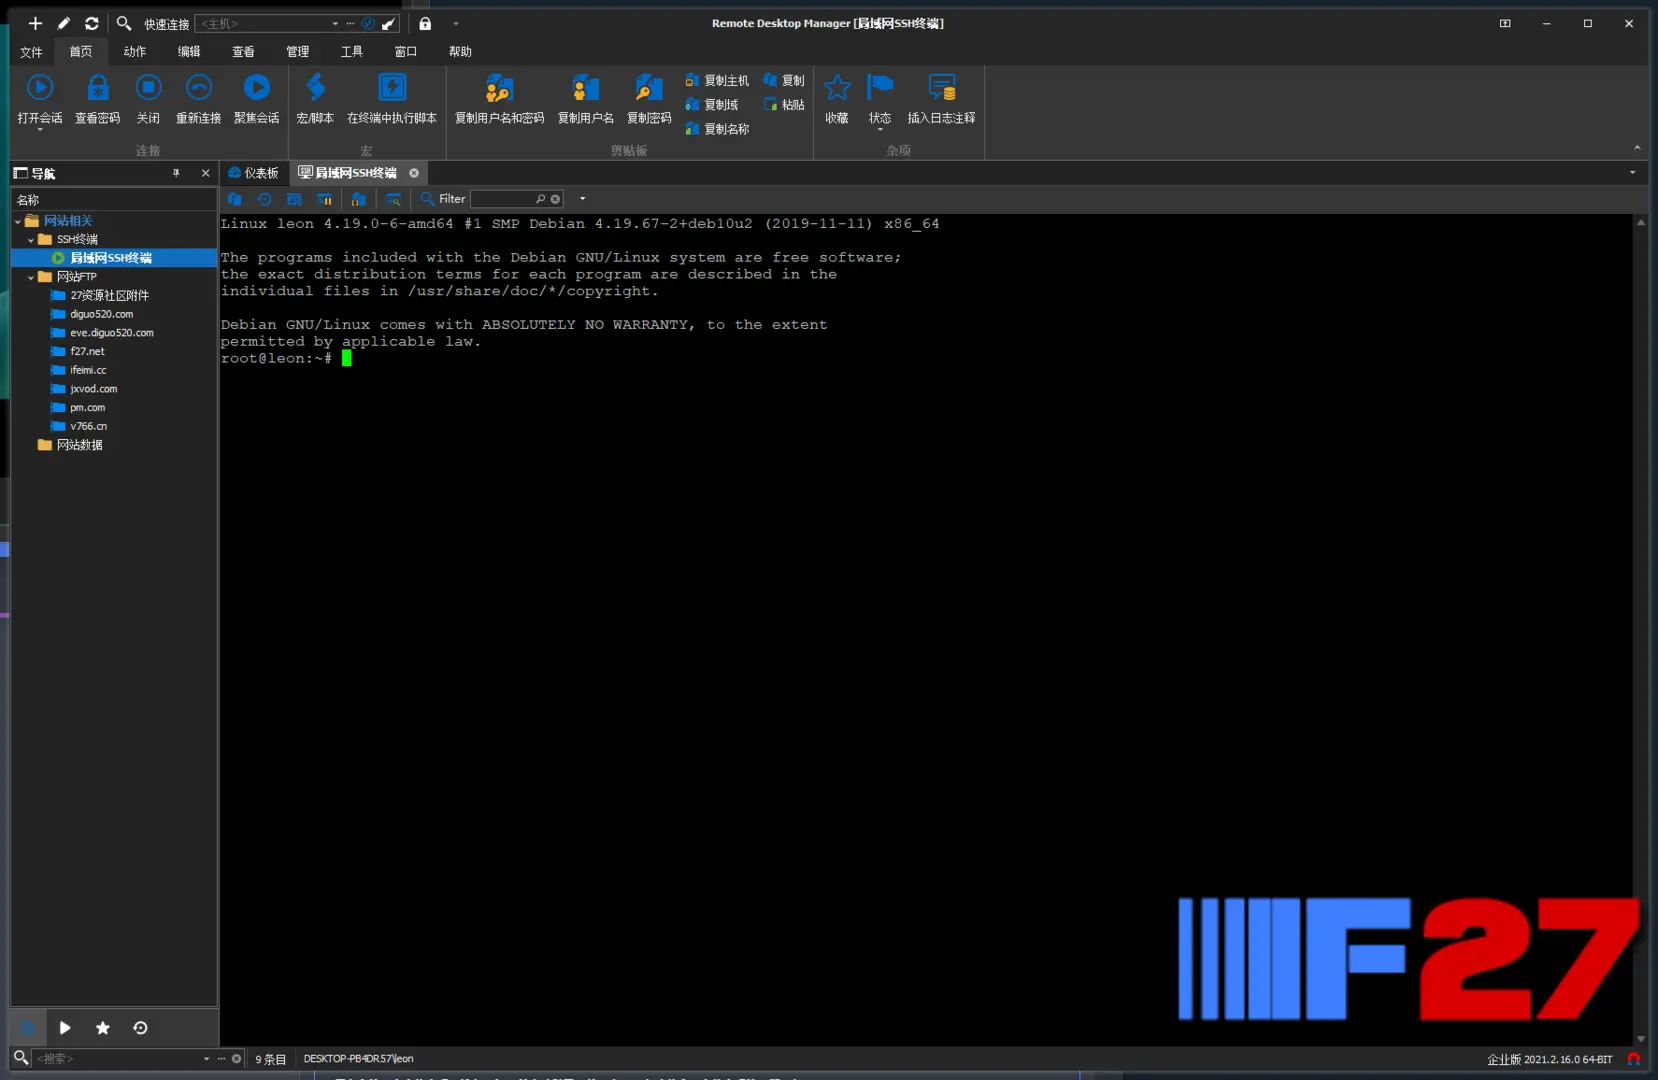The image size is (1658, 1080).
Task: Switch to the 动作 ribbon tab
Action: coord(135,52)
